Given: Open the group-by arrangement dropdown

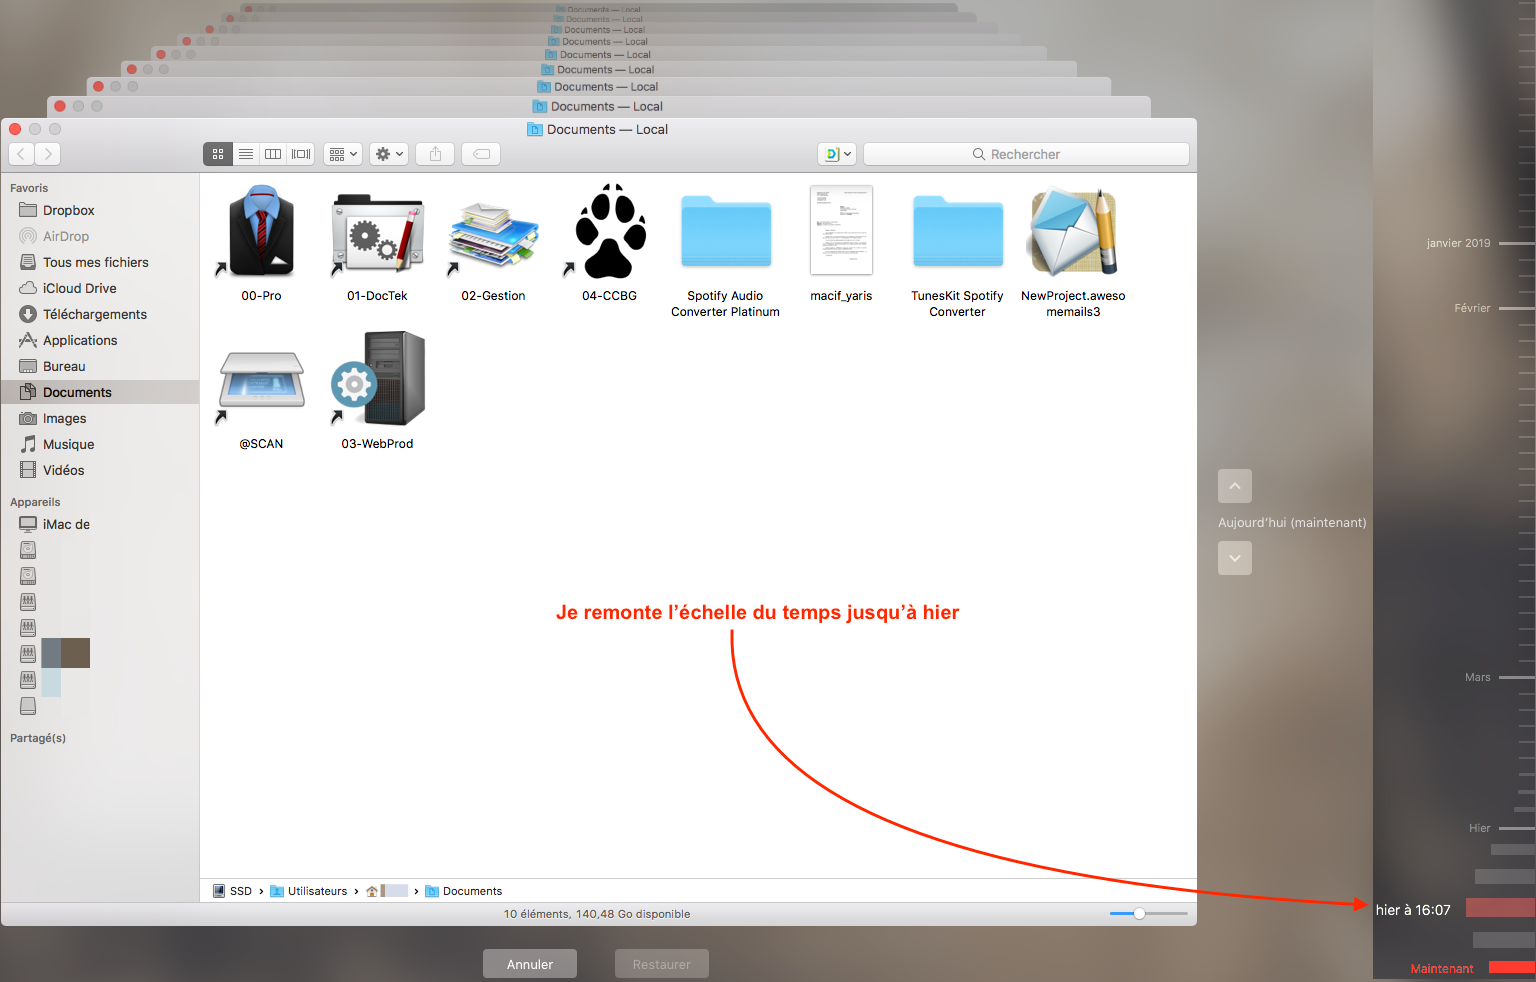Looking at the screenshot, I should [x=342, y=154].
